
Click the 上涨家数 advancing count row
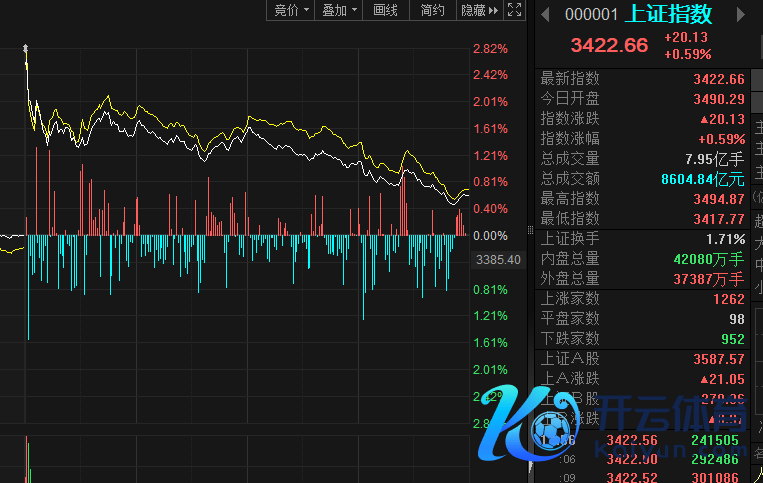click(x=642, y=299)
